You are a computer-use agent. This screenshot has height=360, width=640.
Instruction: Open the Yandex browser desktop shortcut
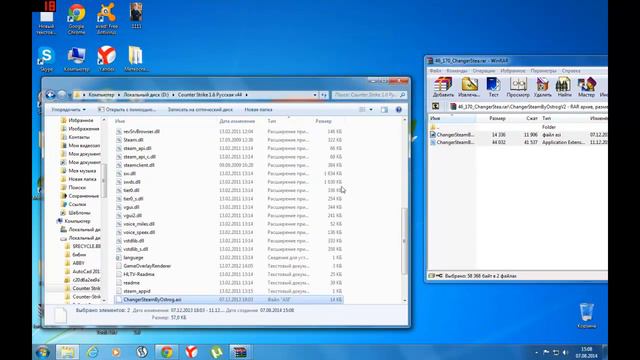coord(107,59)
